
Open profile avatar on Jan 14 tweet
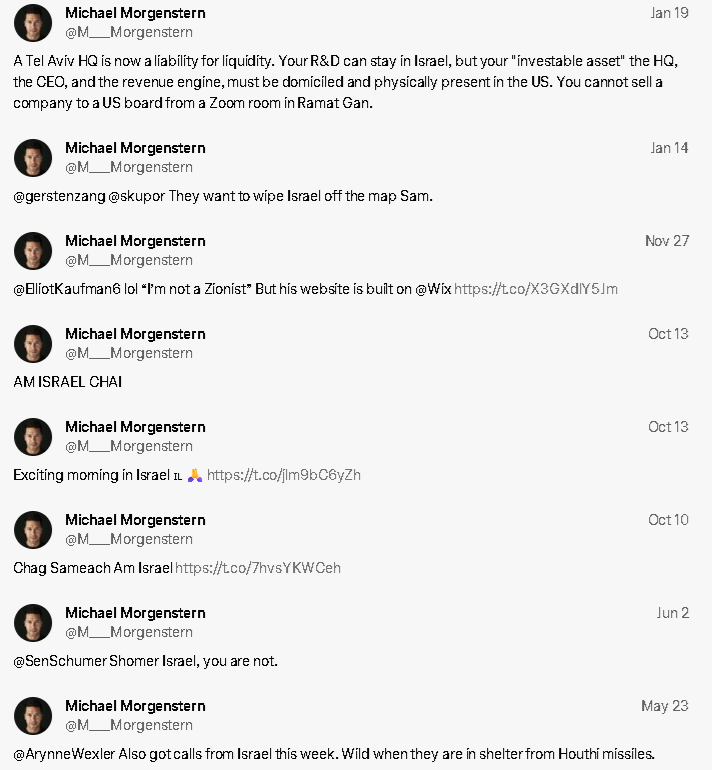tap(33, 158)
